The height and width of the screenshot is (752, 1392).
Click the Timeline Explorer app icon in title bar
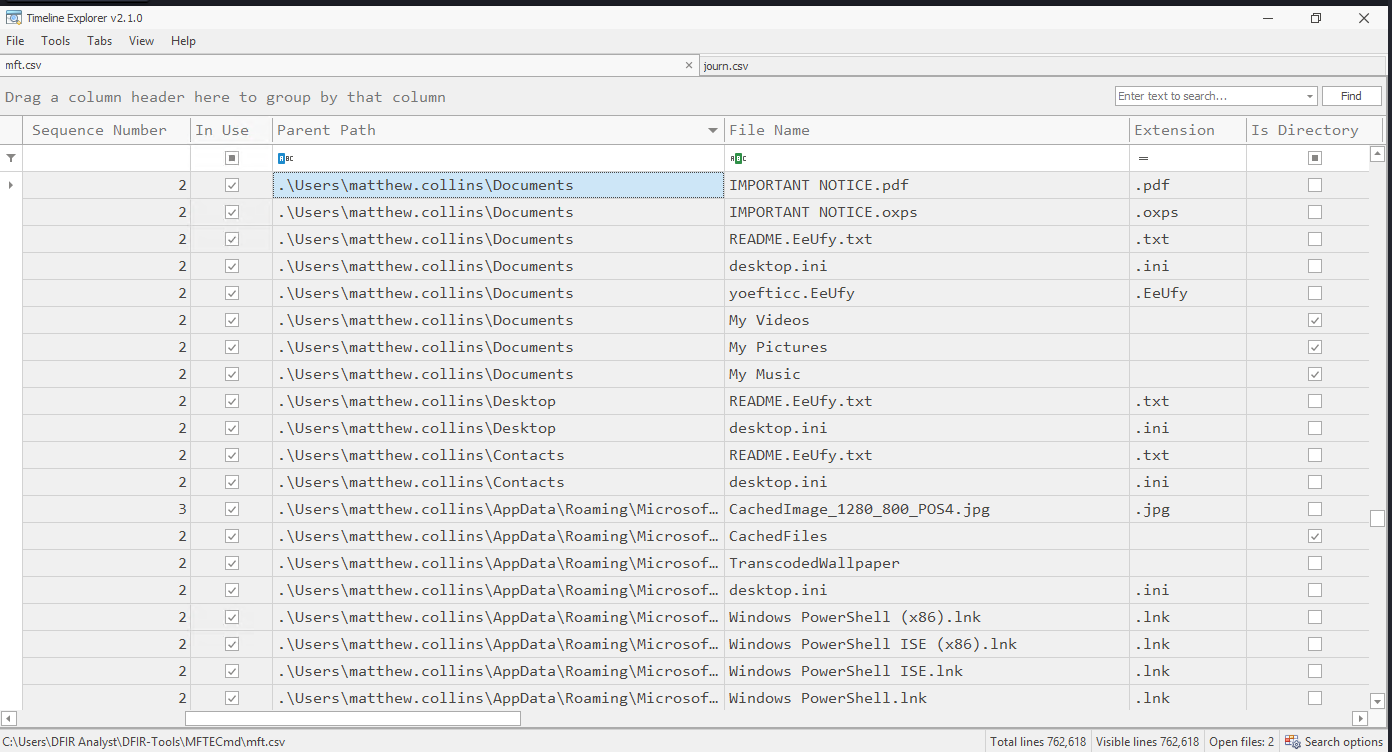click(x=14, y=17)
